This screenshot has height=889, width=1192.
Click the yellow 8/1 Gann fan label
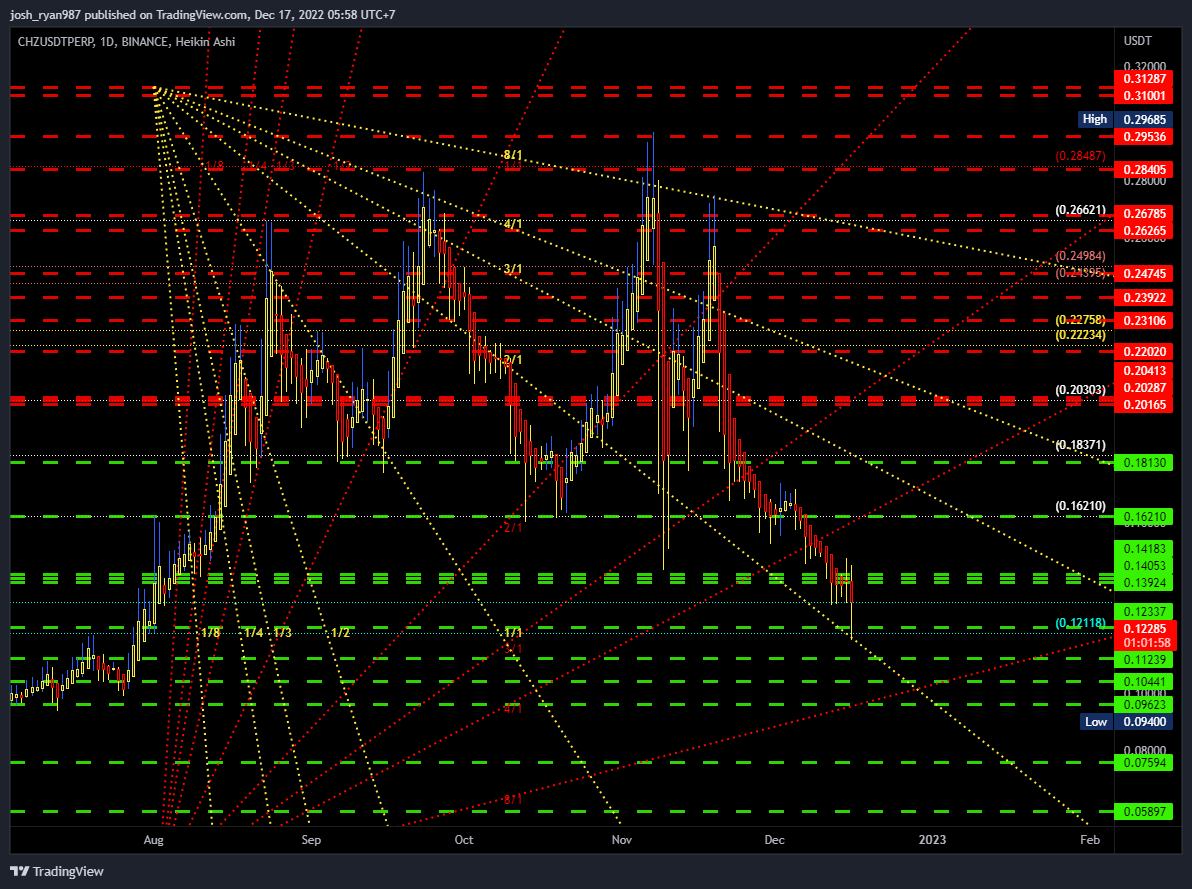tap(512, 155)
